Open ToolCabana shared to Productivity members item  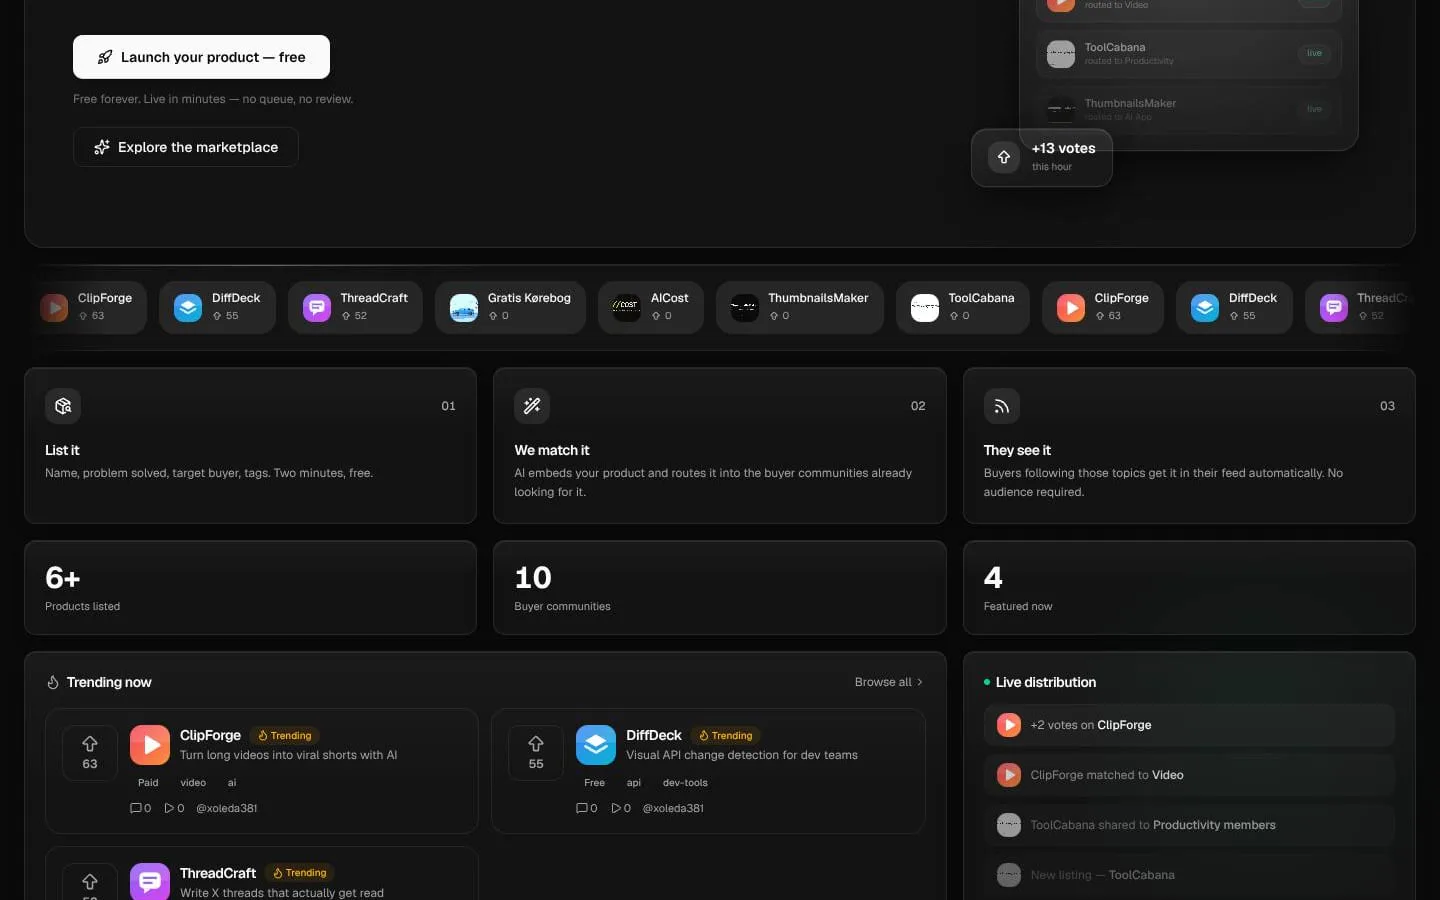(x=1189, y=825)
